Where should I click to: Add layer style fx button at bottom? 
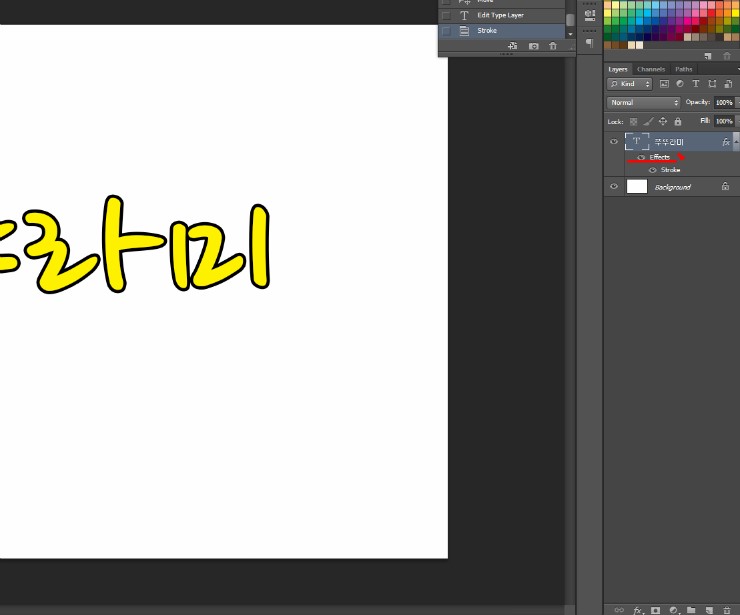click(x=637, y=610)
